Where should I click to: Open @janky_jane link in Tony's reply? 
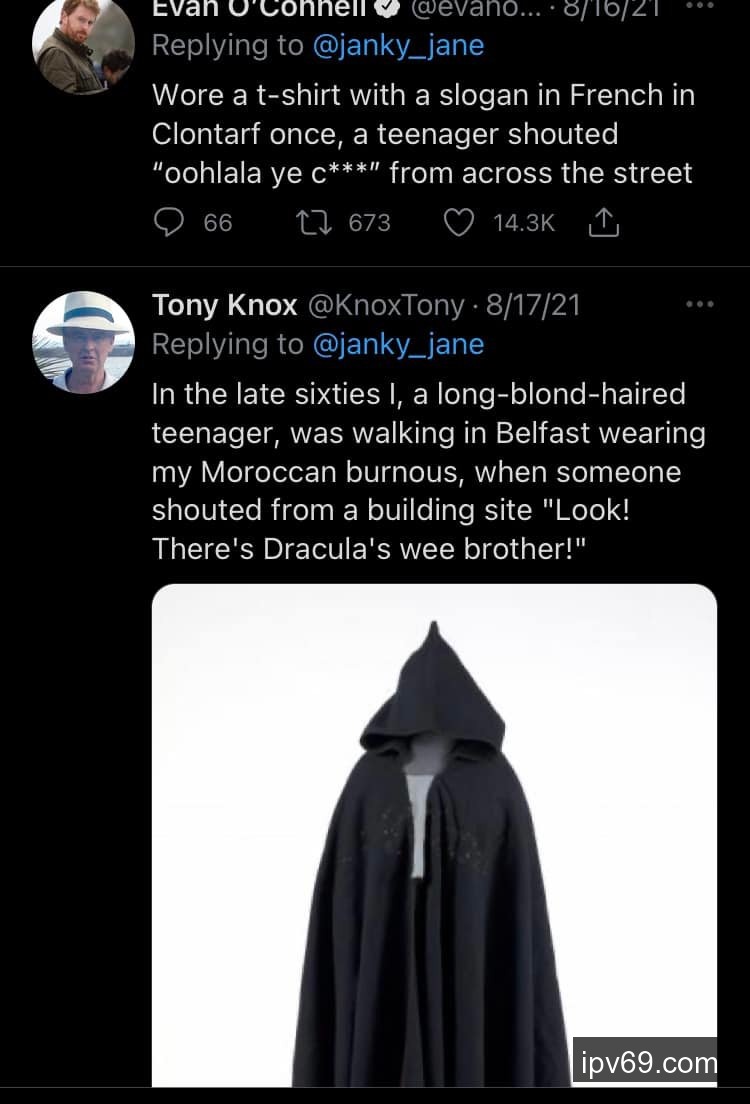tap(398, 344)
